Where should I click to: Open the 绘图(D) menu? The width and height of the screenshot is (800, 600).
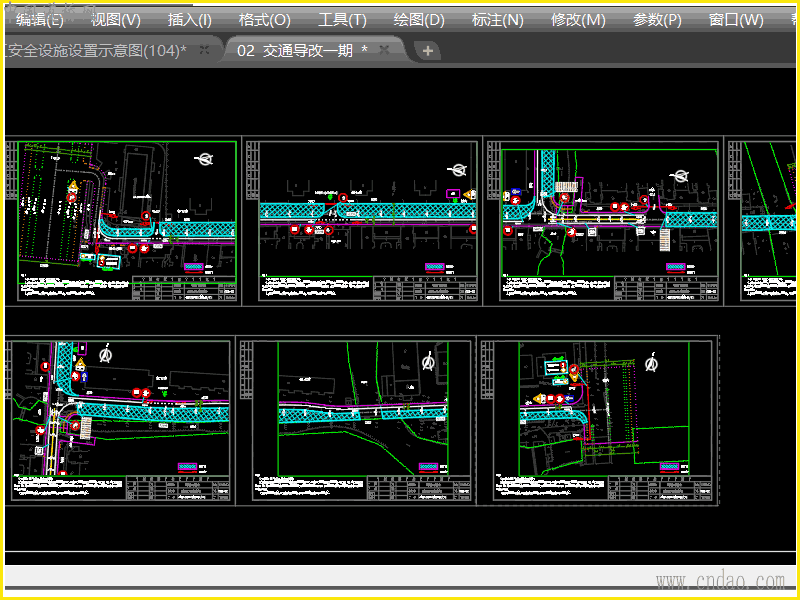pyautogui.click(x=419, y=20)
